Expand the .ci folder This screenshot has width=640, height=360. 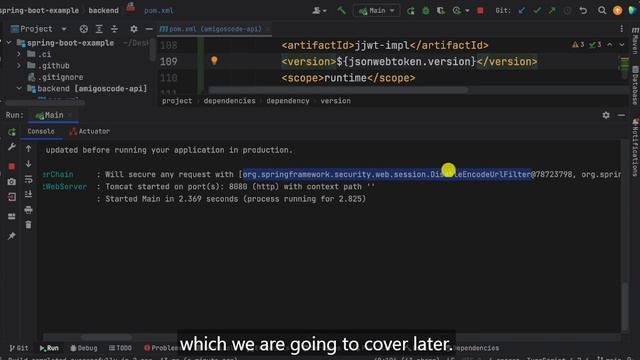tap(19, 54)
